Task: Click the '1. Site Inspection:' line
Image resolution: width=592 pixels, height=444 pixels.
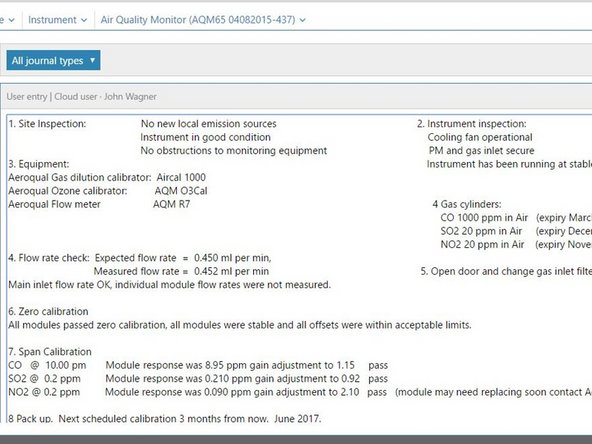Action: point(47,124)
